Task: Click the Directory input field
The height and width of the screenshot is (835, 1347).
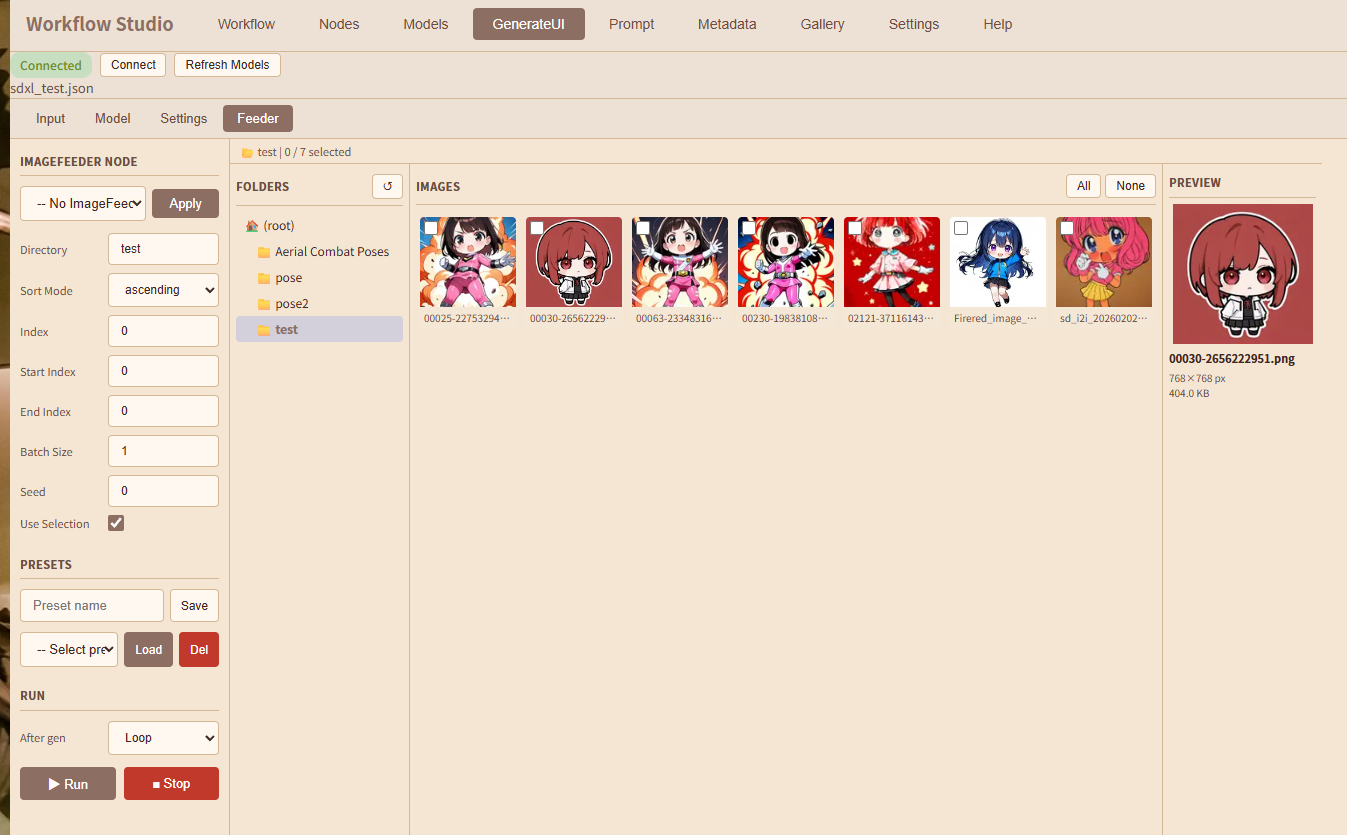Action: pos(163,249)
